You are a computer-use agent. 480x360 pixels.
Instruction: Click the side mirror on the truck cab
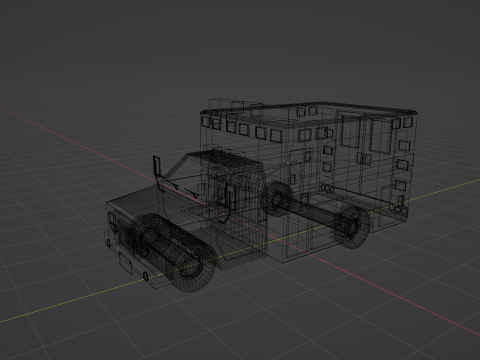tap(157, 165)
